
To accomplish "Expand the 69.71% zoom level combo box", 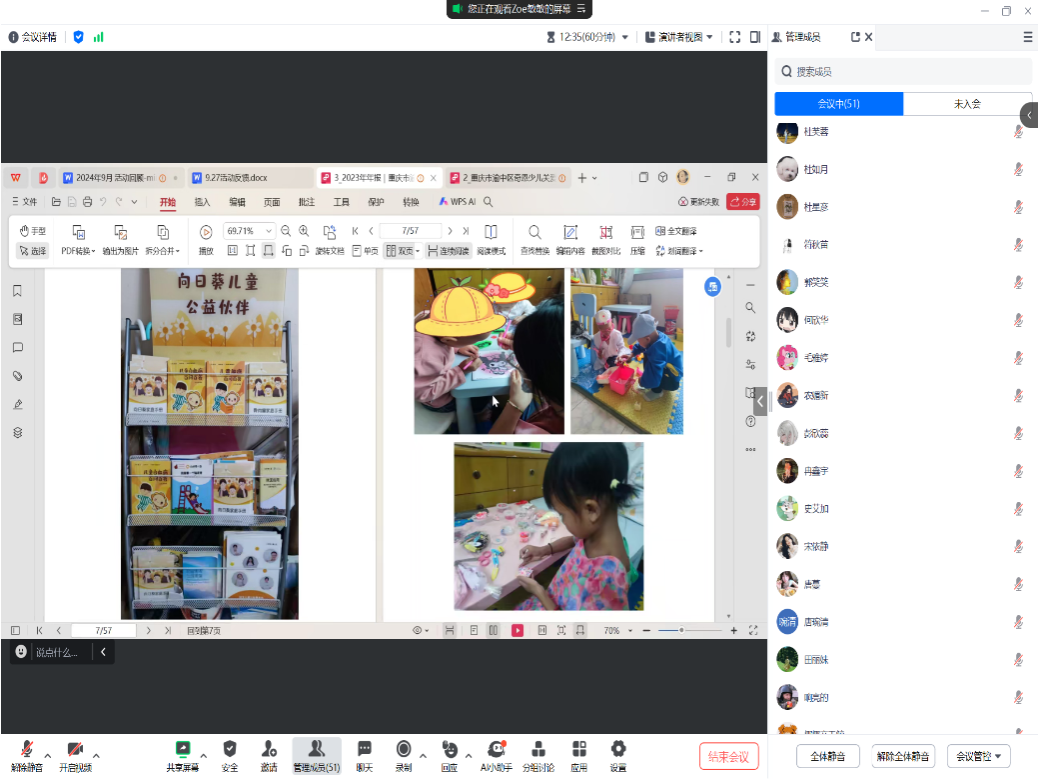I will click(268, 231).
